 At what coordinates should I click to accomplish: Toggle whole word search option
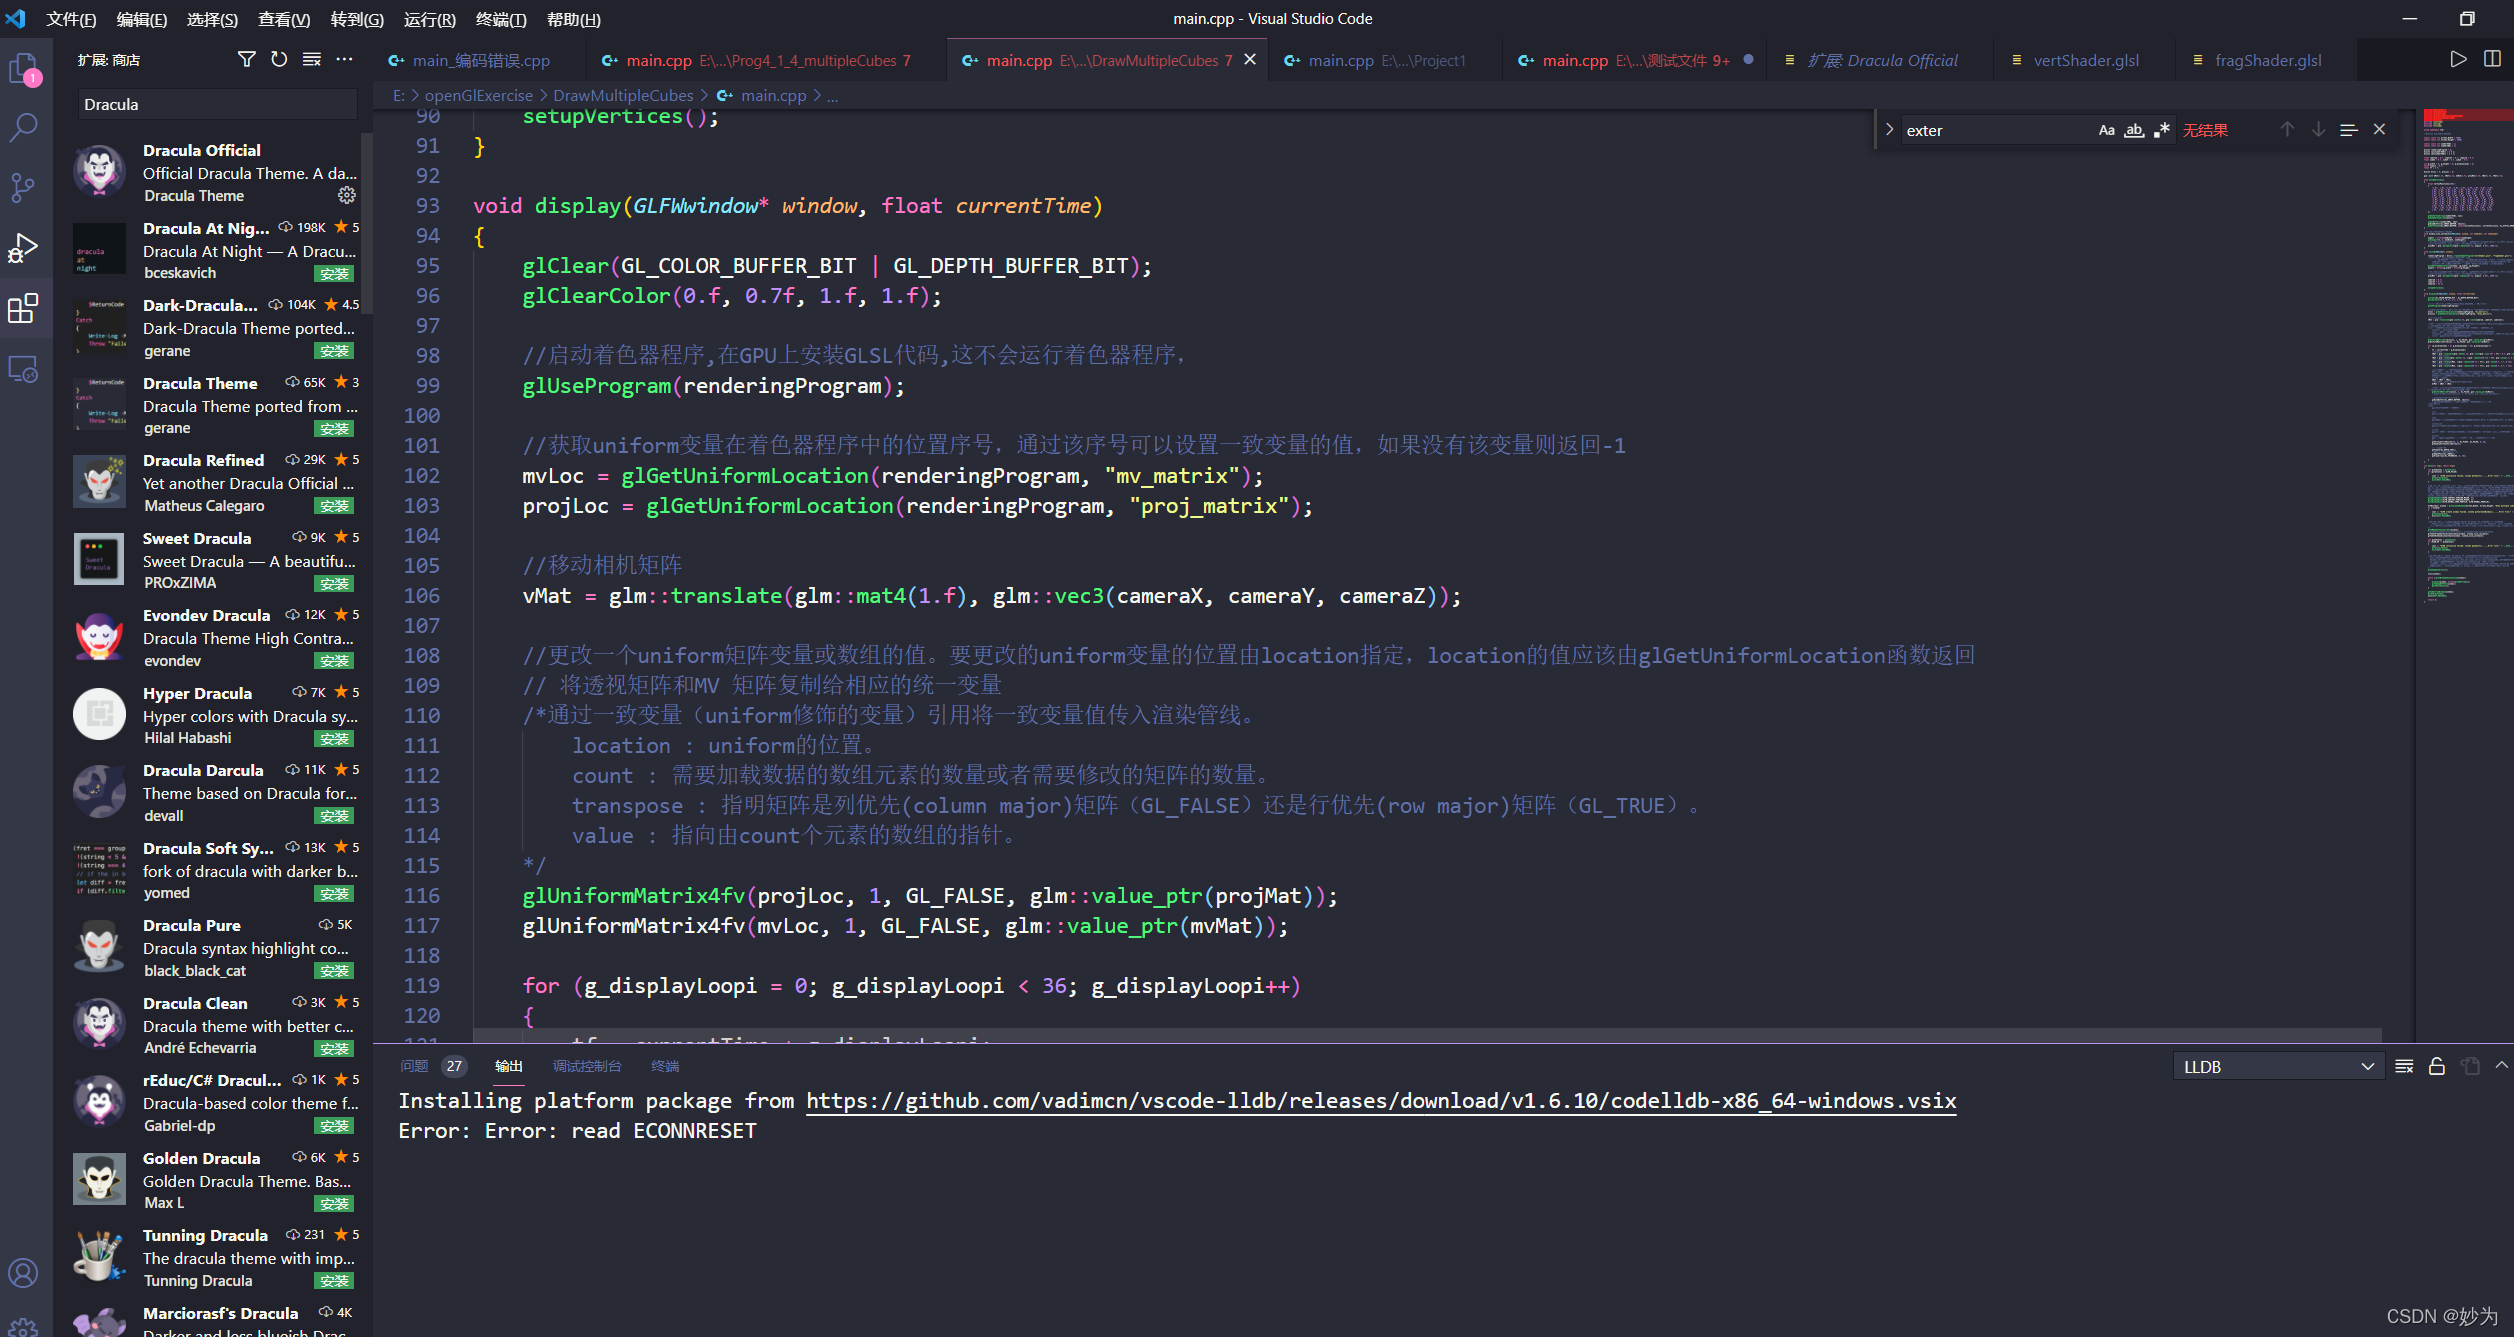point(2133,130)
